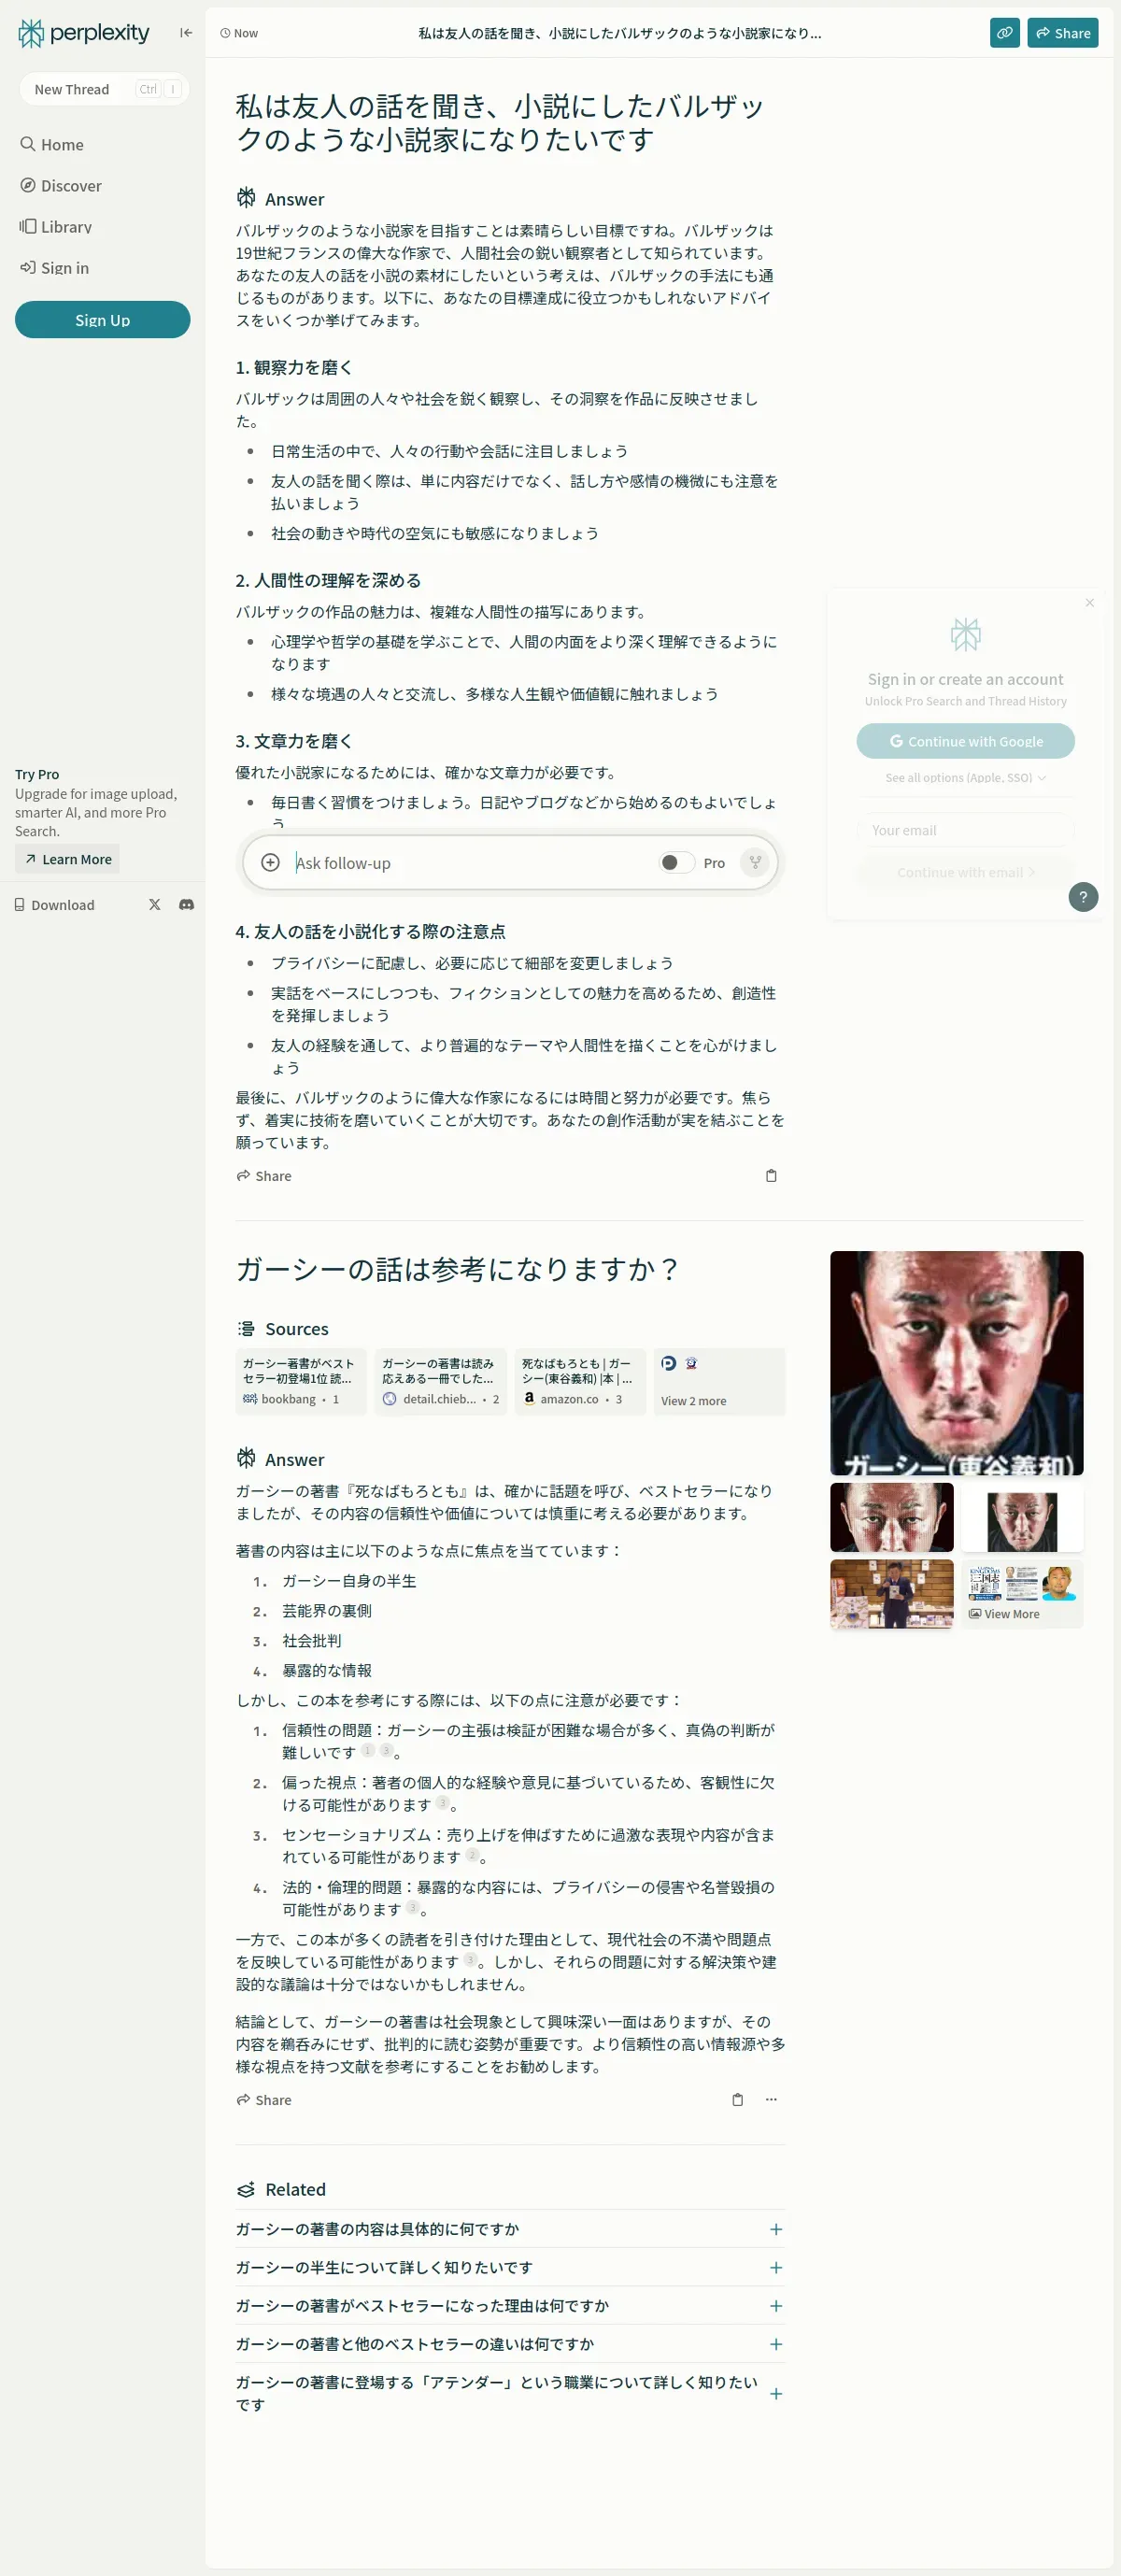The width and height of the screenshot is (1121, 2576).
Task: Open the small left face thumbnail
Action: click(x=892, y=1517)
